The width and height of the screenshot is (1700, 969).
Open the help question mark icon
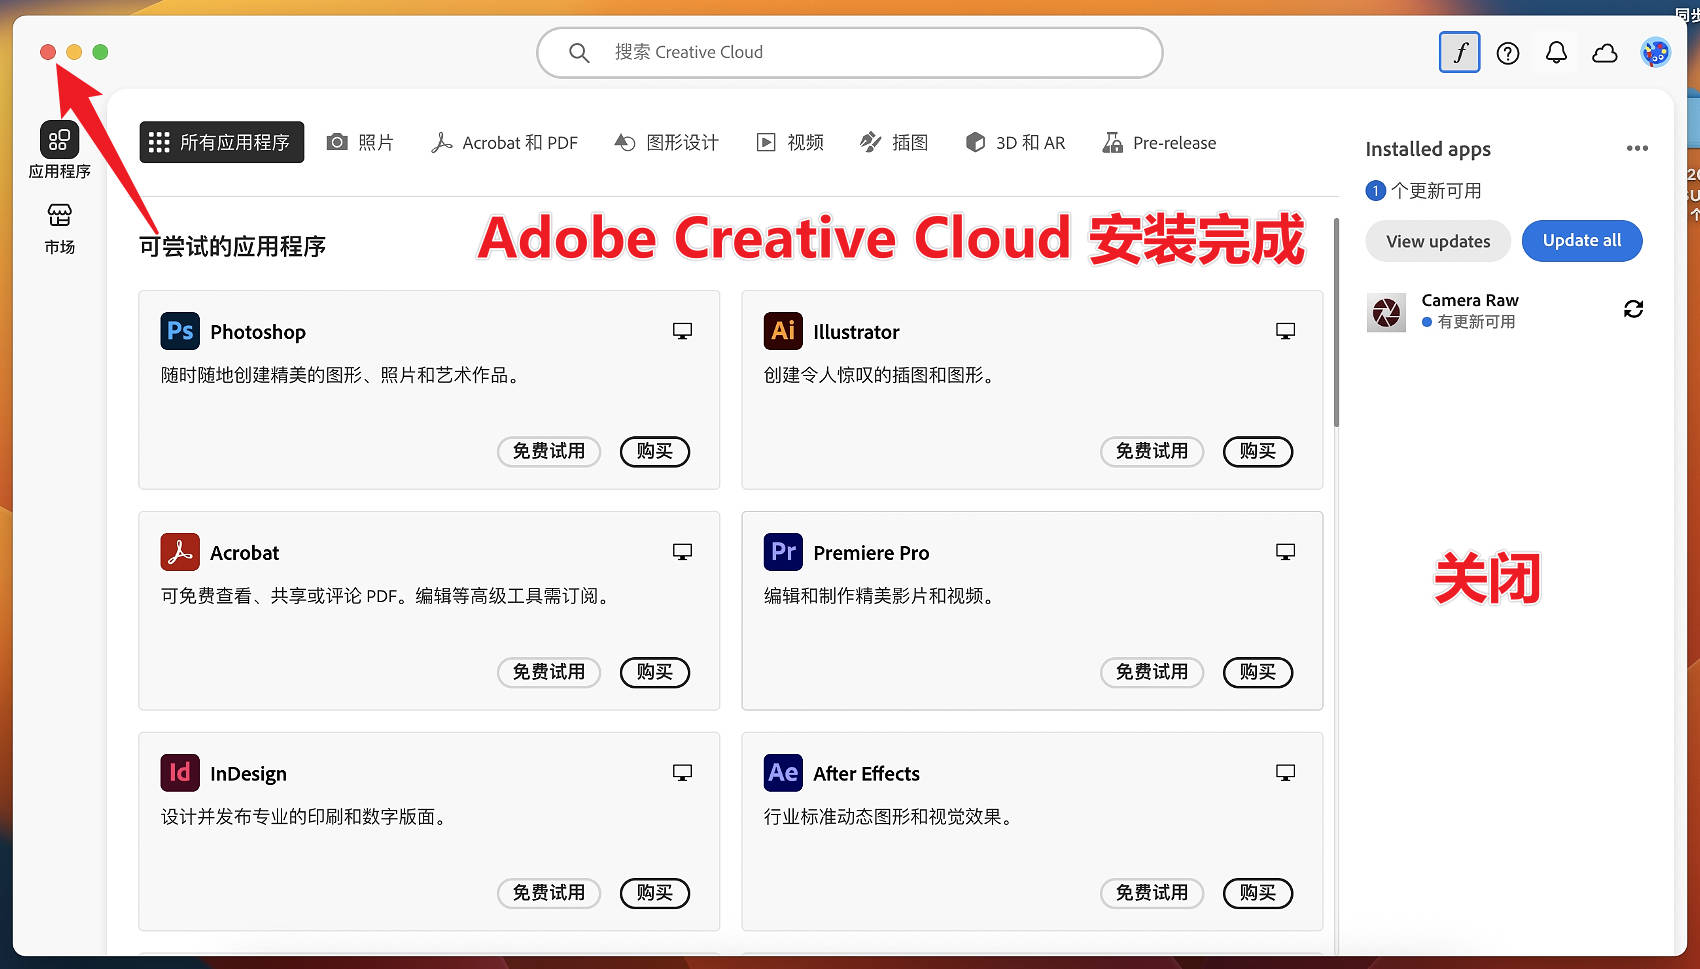click(x=1508, y=53)
